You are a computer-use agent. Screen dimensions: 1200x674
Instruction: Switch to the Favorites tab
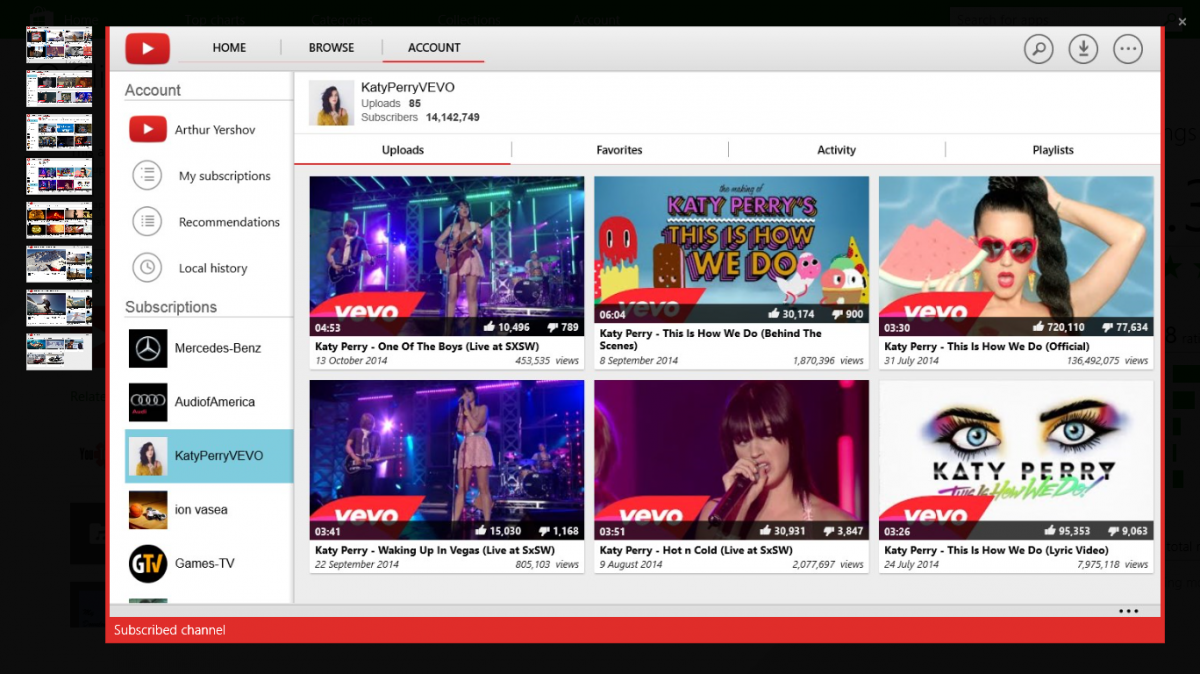[620, 150]
